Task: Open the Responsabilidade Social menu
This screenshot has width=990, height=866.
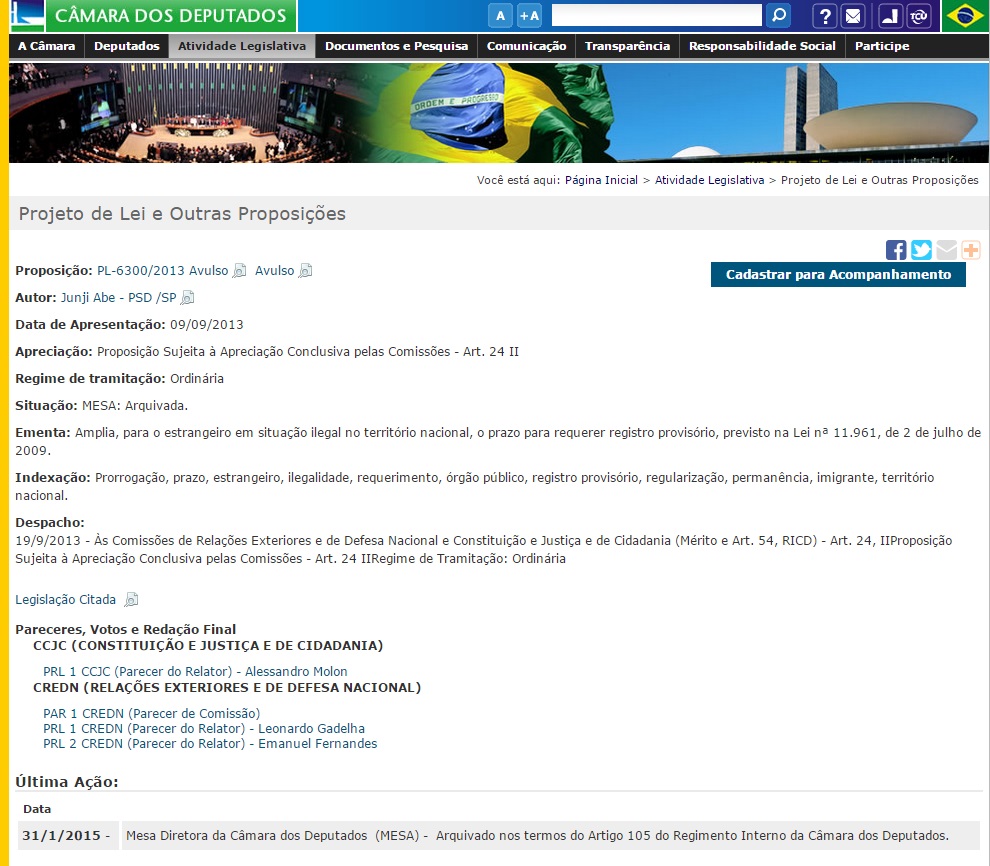Action: 762,46
